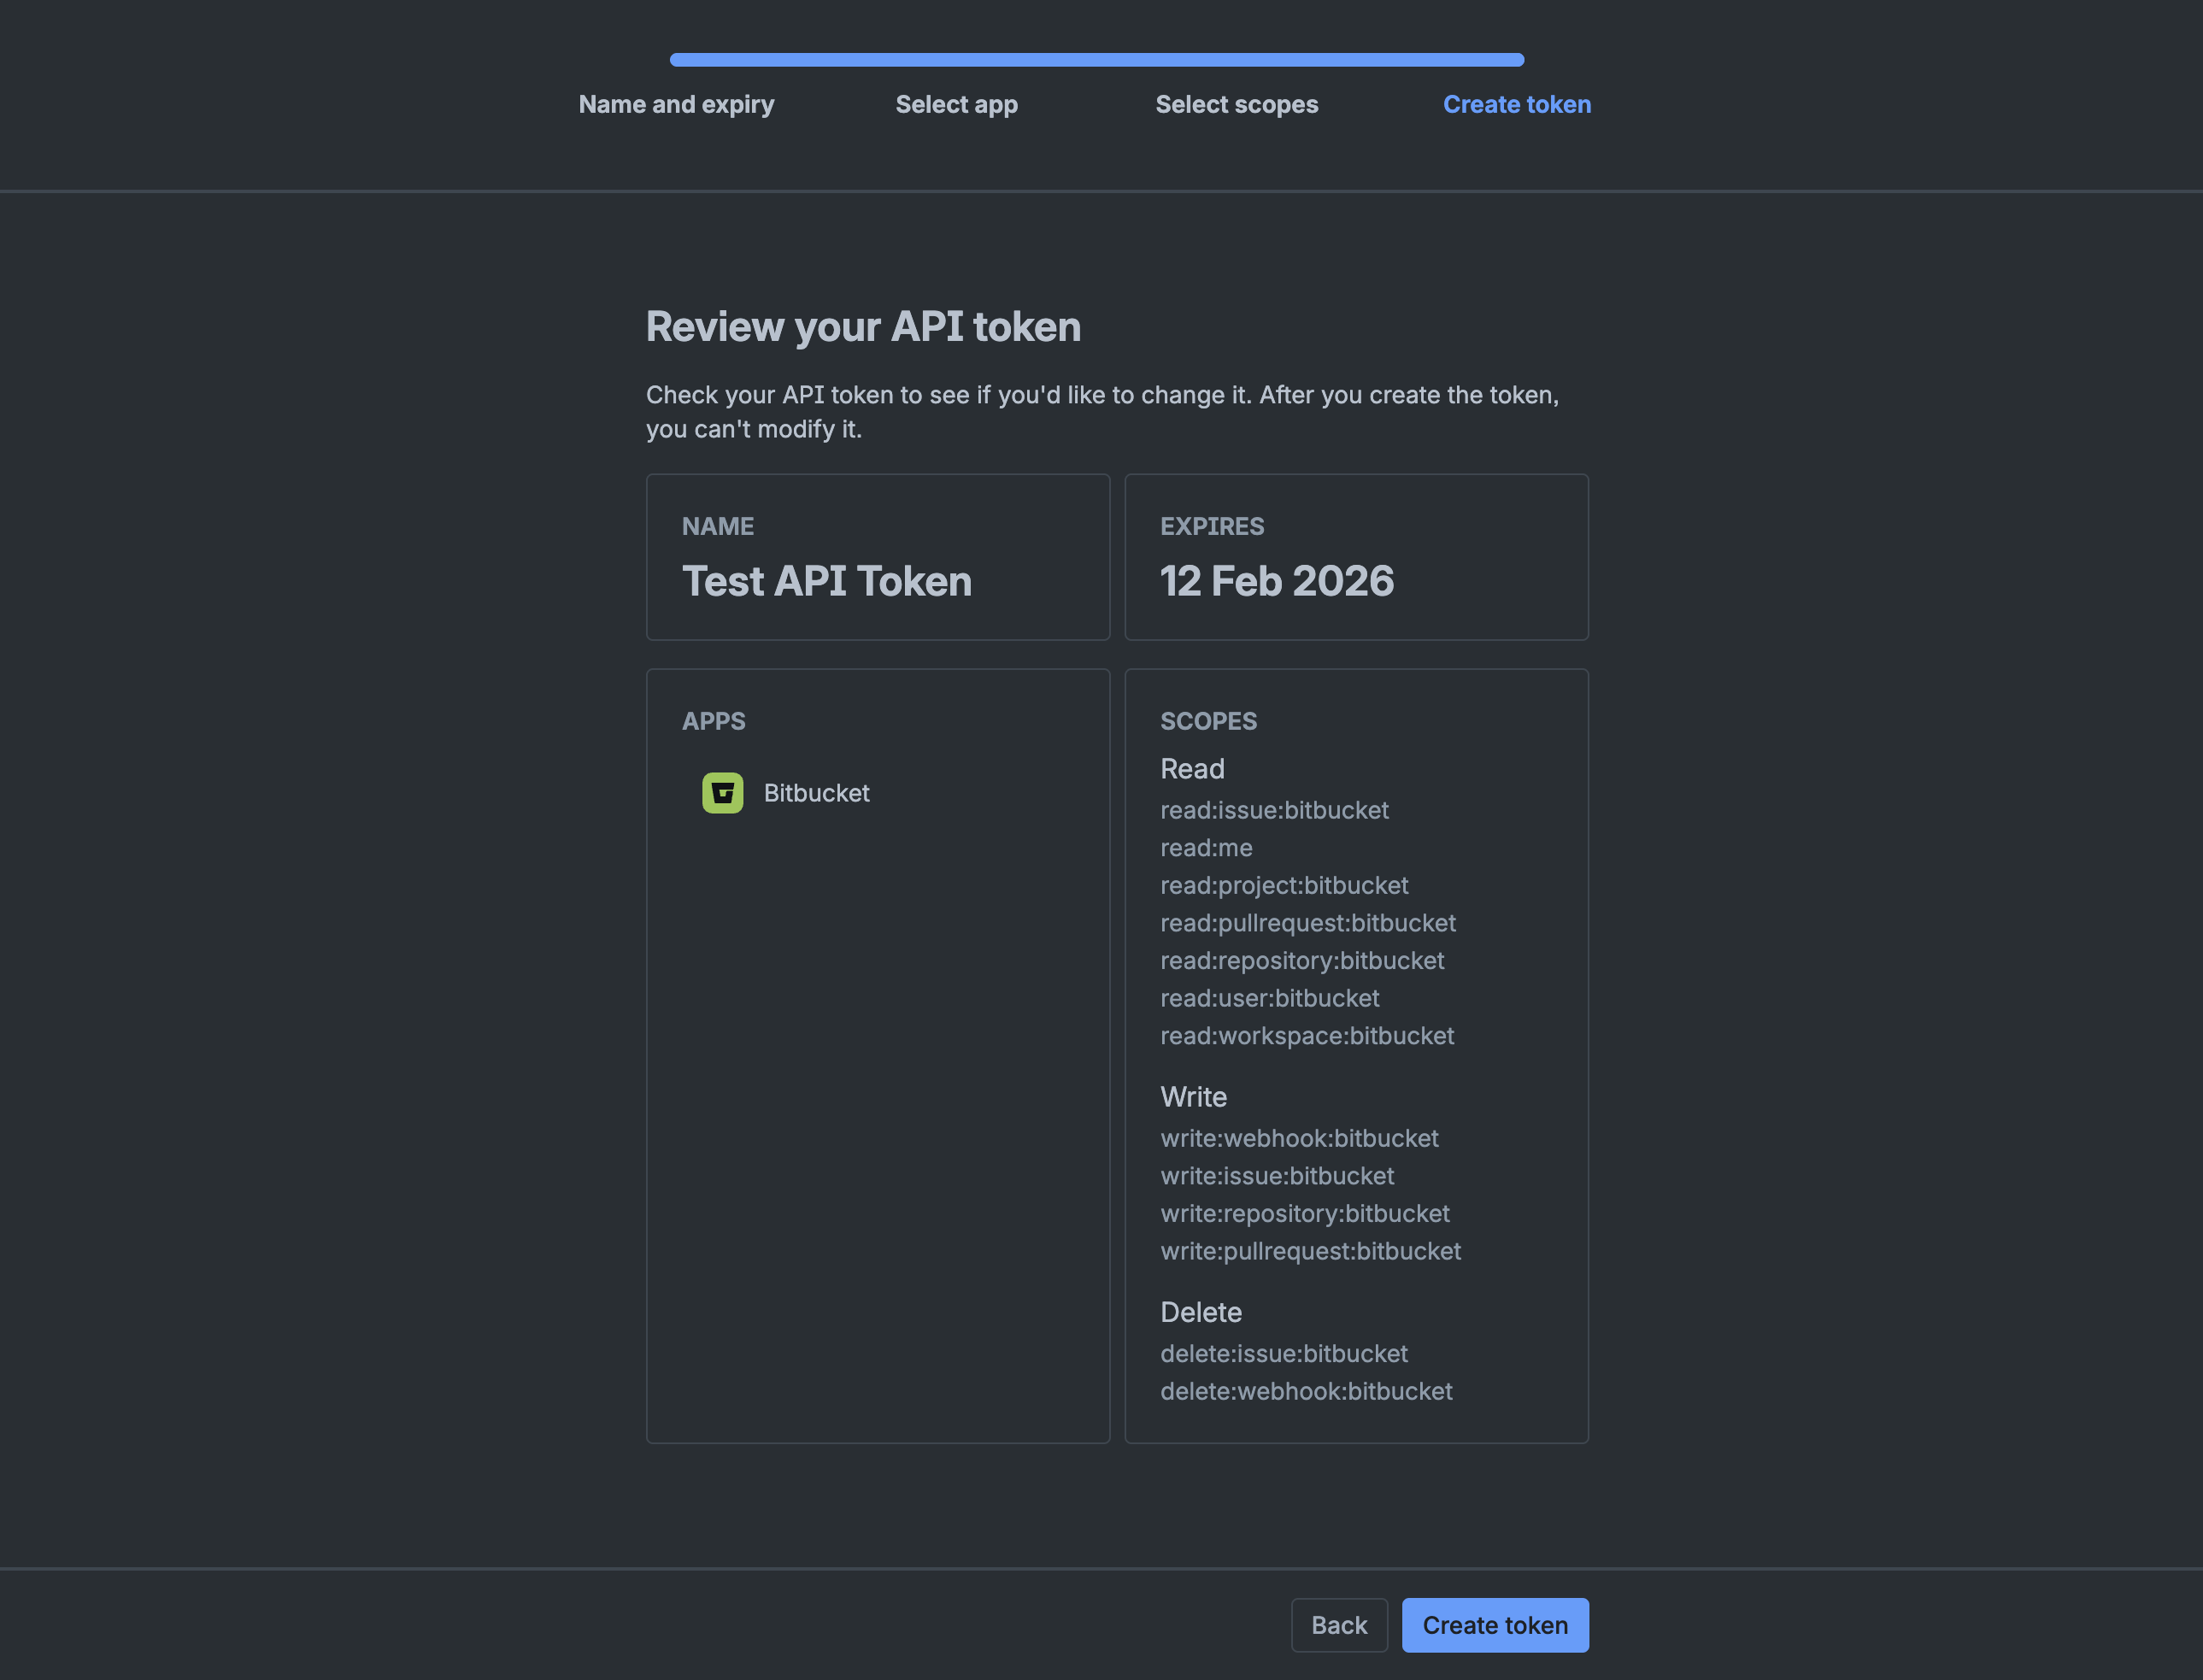
Task: Click the Read scopes section heading
Action: 1192,769
